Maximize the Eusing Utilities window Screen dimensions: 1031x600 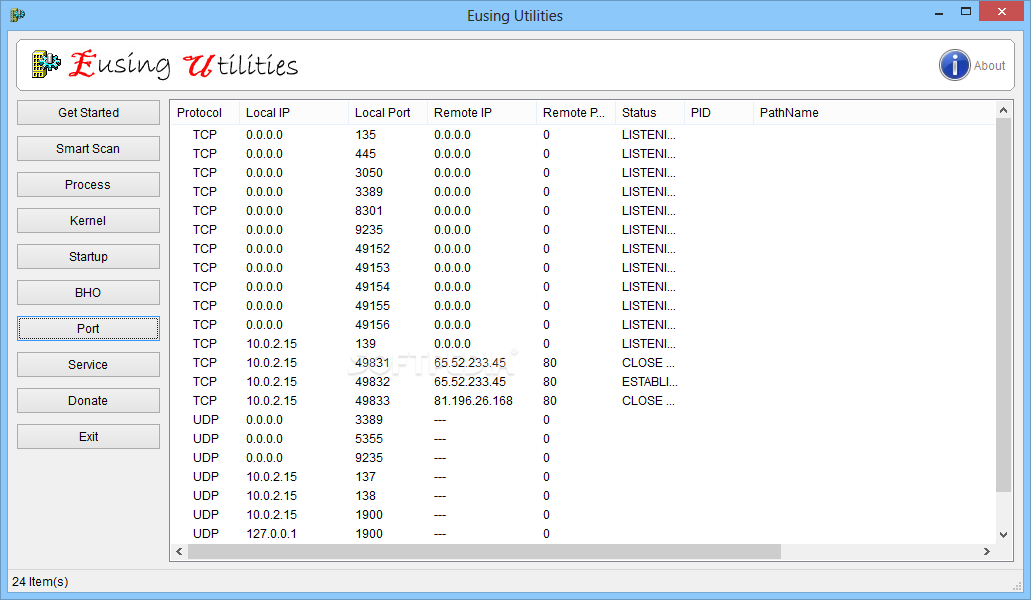tap(966, 12)
